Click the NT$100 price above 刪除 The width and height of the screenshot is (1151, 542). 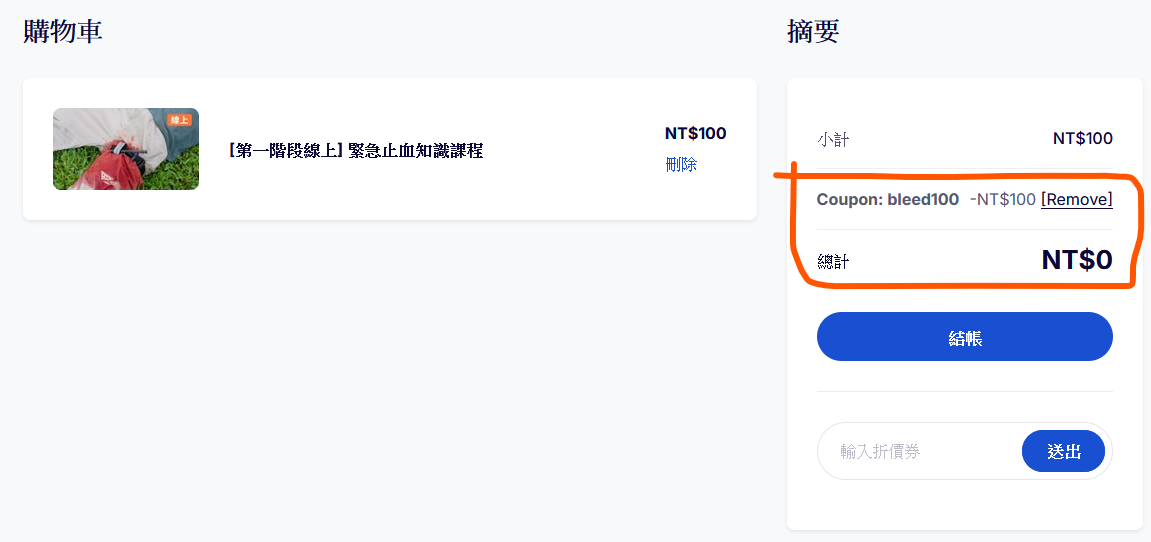[695, 133]
